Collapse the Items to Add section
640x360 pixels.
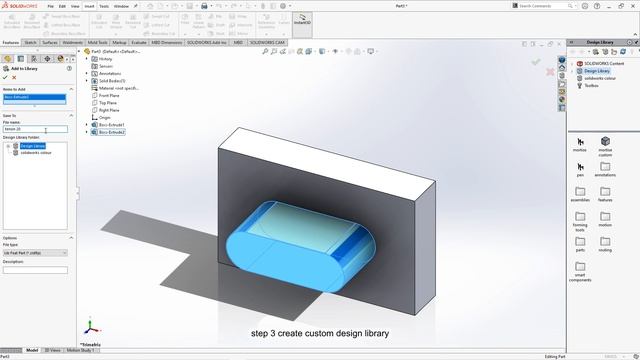pyautogui.click(x=71, y=89)
